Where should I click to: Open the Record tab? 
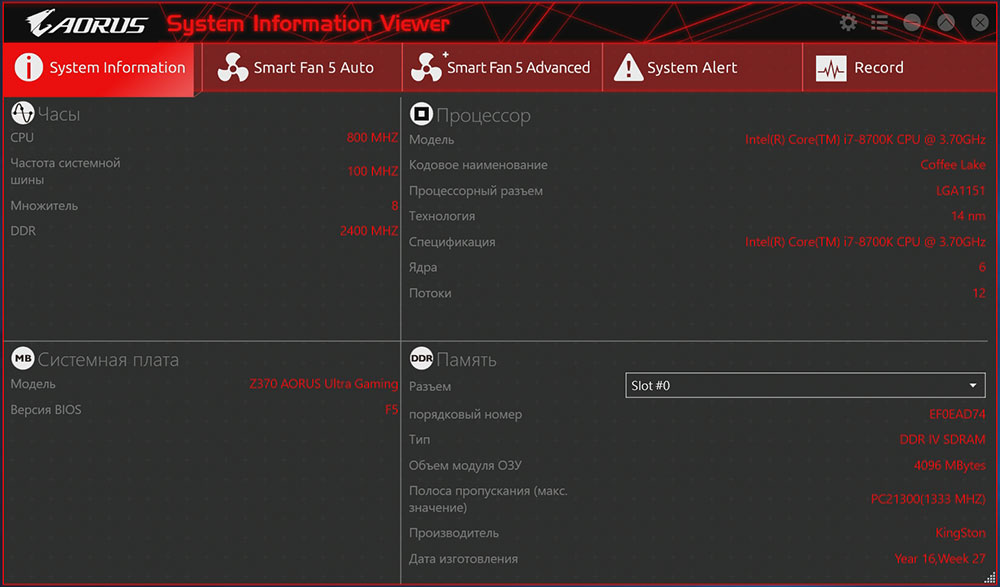pyautogui.click(x=901, y=68)
